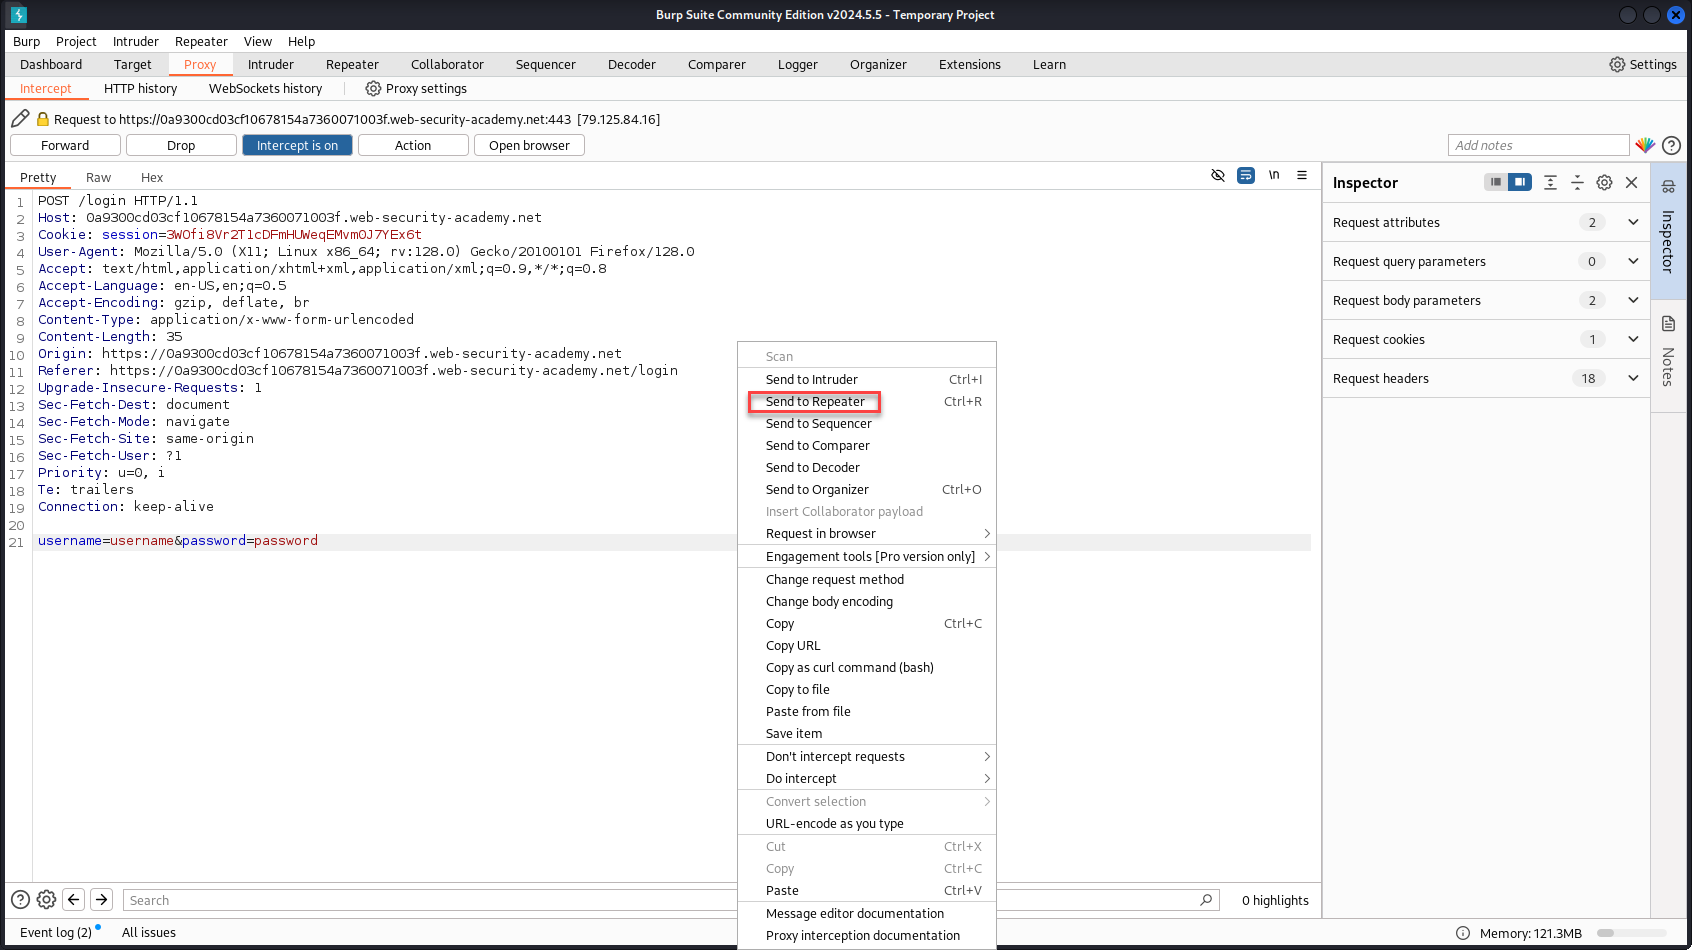
Task: Click the \n non-printing characters icon
Action: click(x=1274, y=175)
